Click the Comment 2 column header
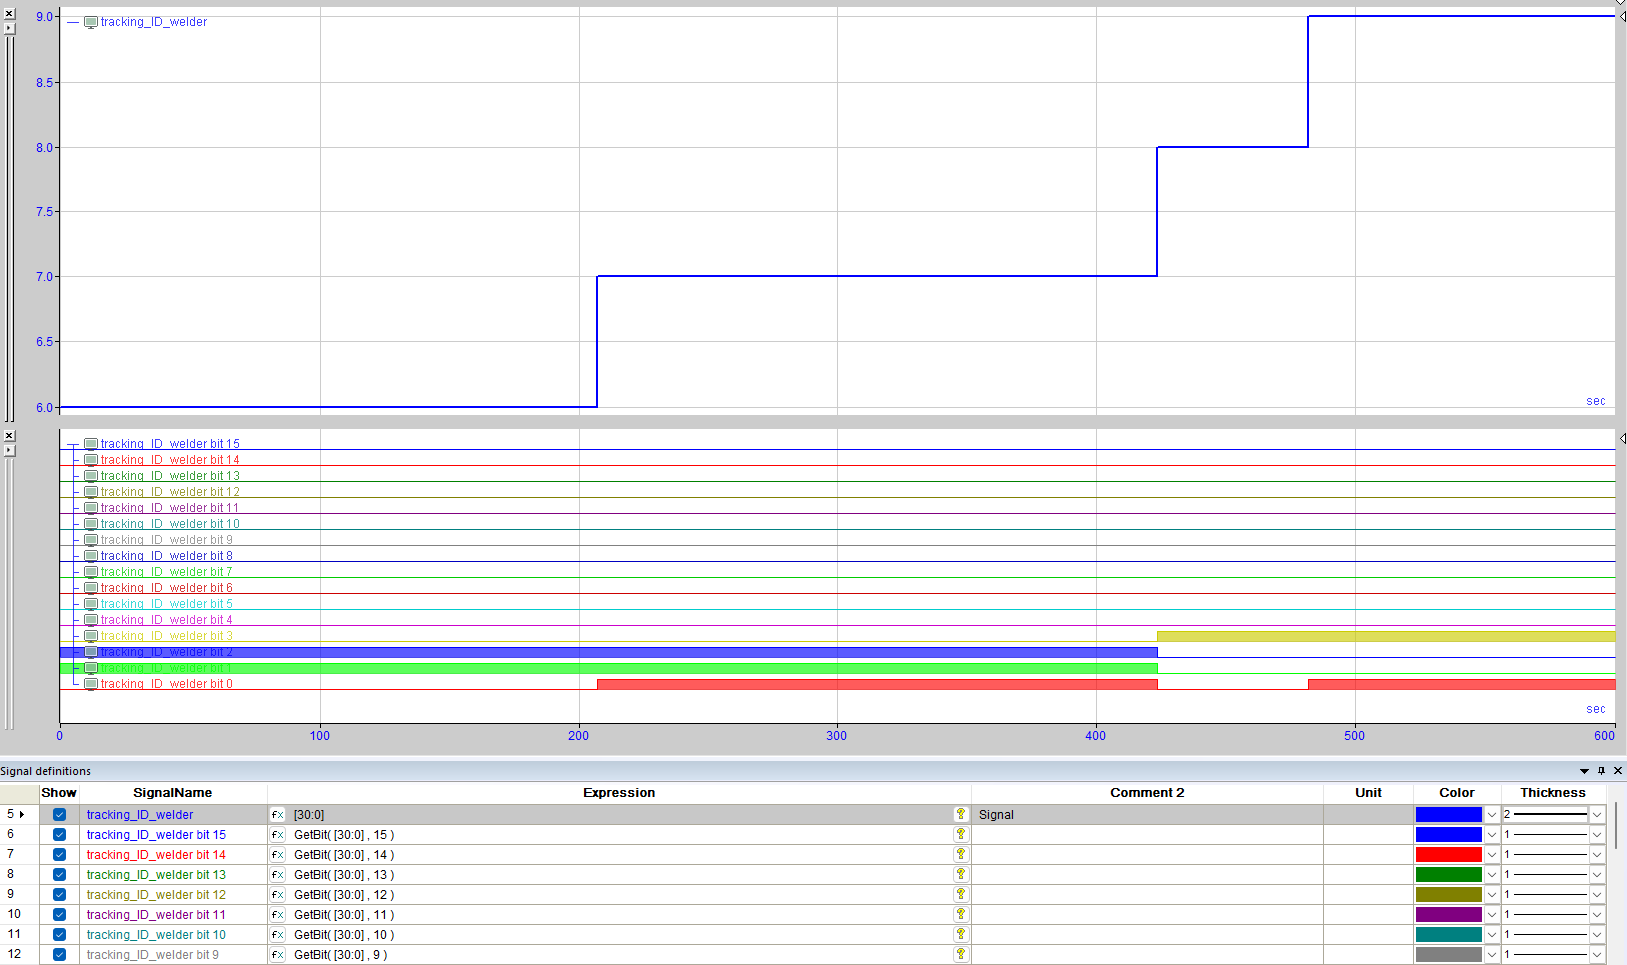 1147,793
